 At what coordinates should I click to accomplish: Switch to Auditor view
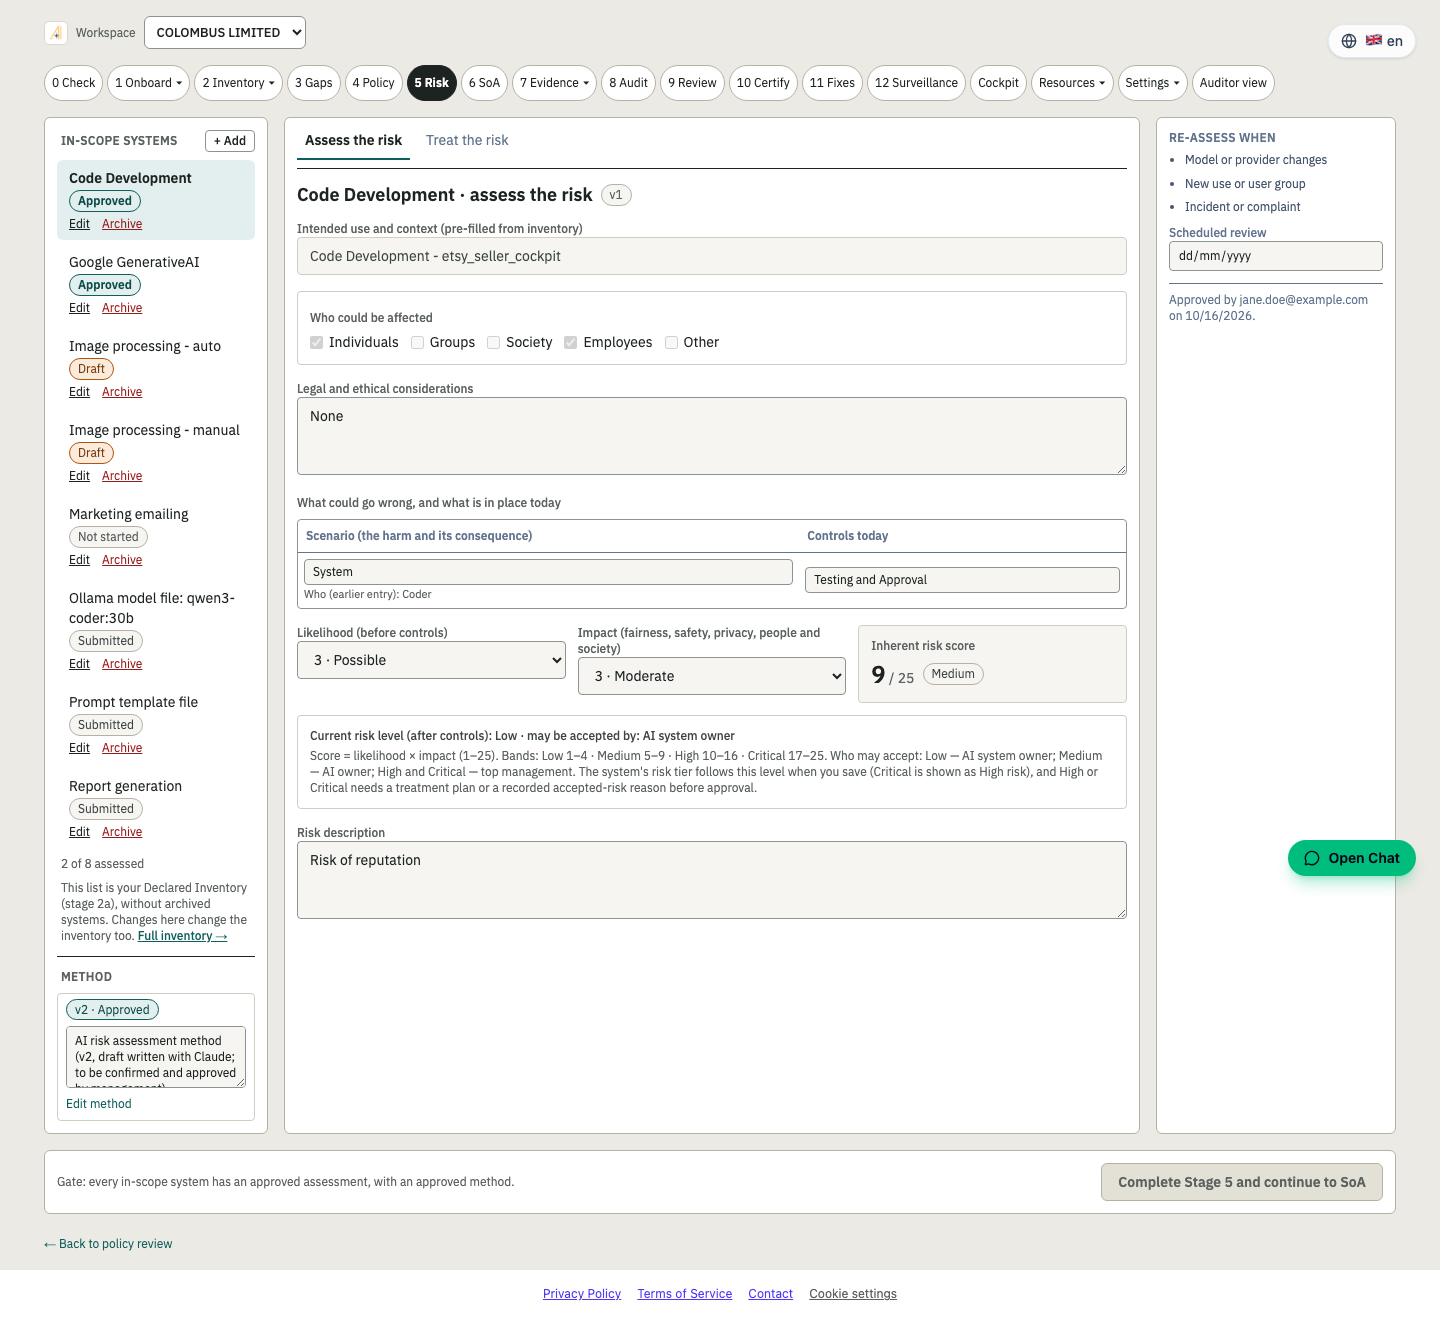point(1233,83)
